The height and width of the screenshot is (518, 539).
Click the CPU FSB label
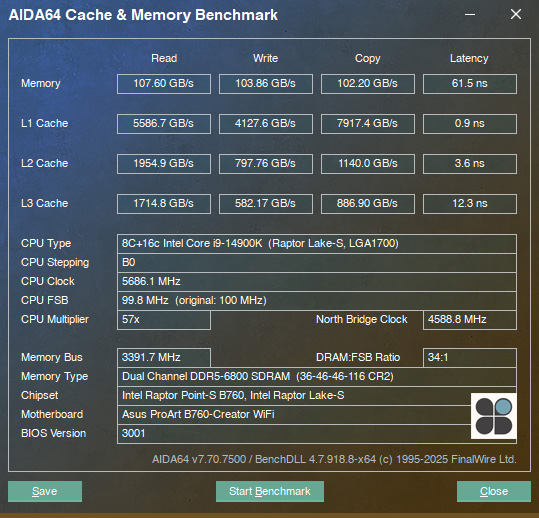45,300
